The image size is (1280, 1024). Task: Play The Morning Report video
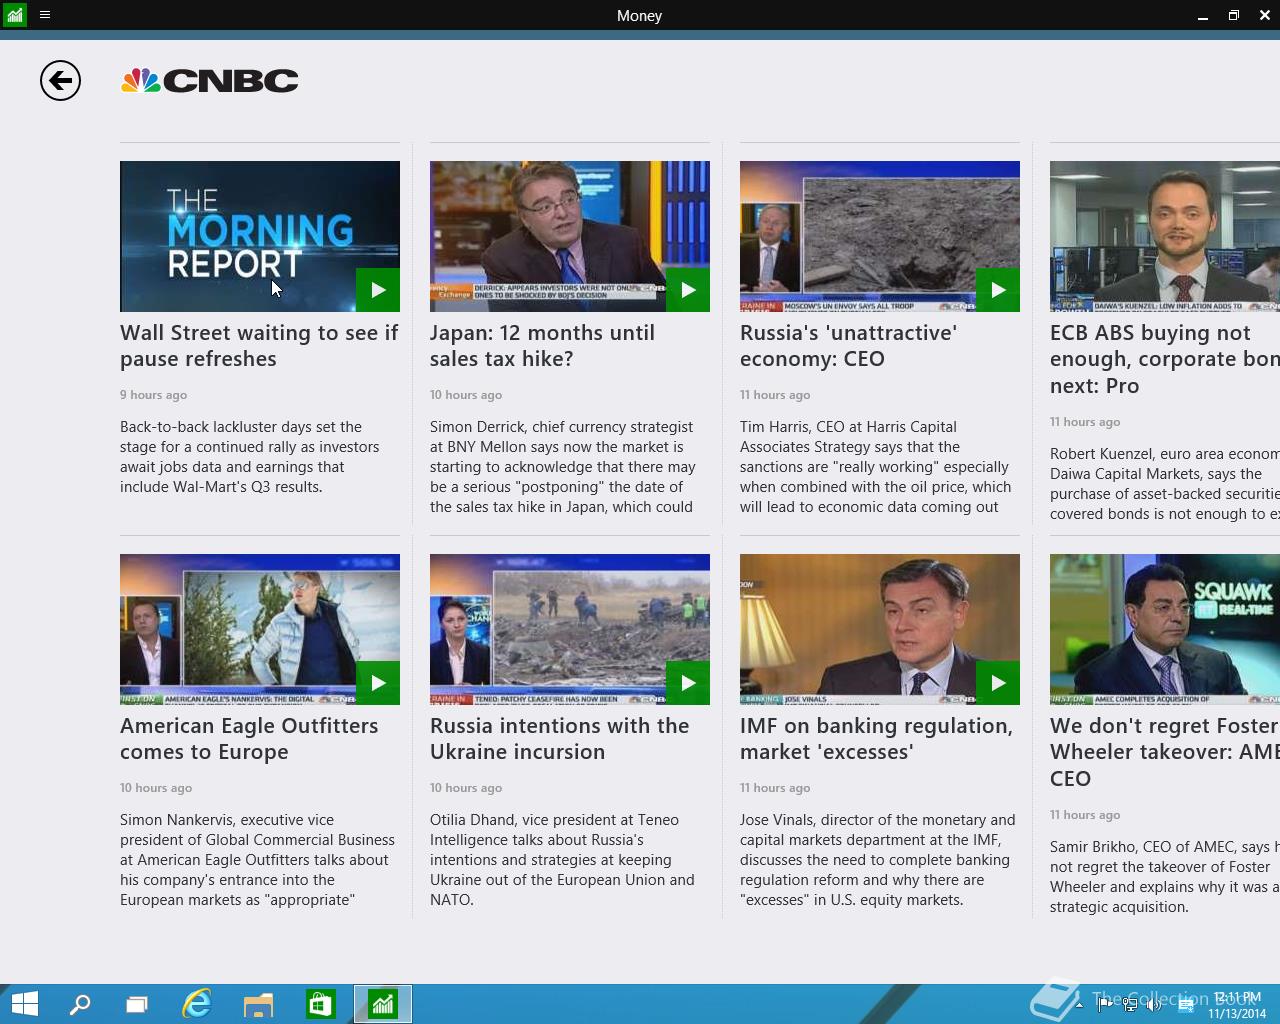click(378, 290)
